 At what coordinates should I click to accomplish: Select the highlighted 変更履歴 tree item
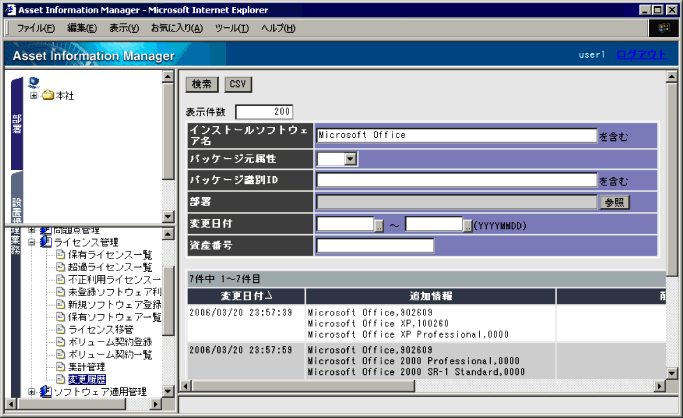tap(87, 379)
